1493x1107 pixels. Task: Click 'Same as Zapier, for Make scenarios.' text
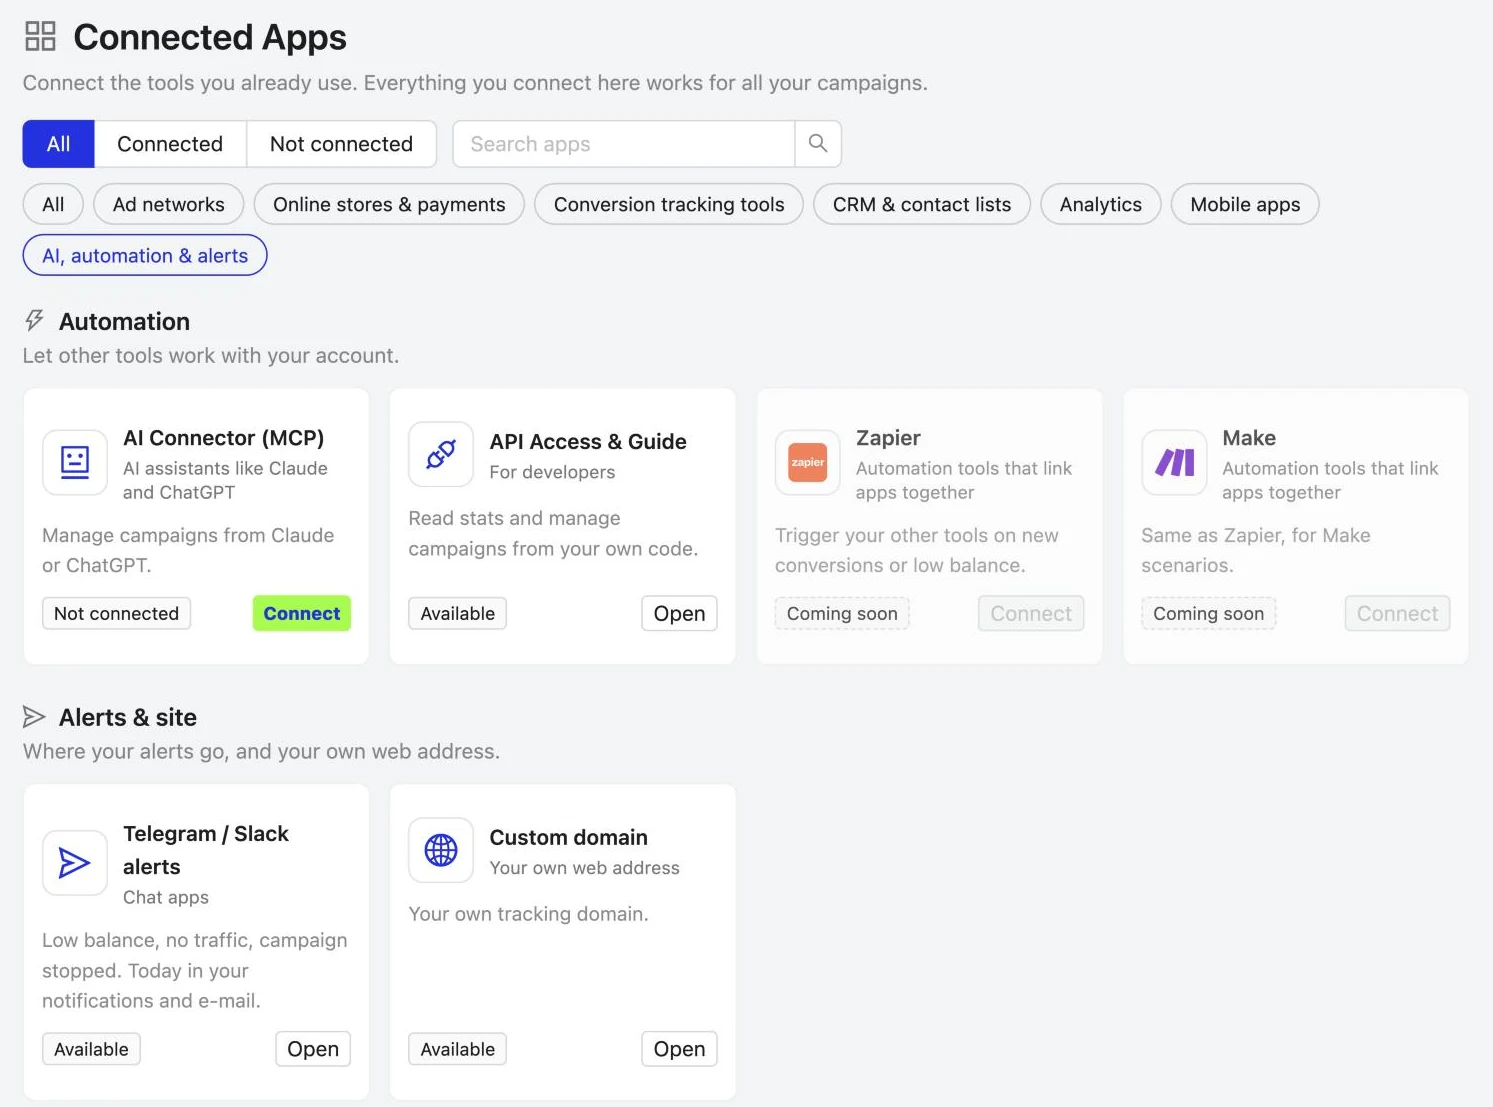1256,550
